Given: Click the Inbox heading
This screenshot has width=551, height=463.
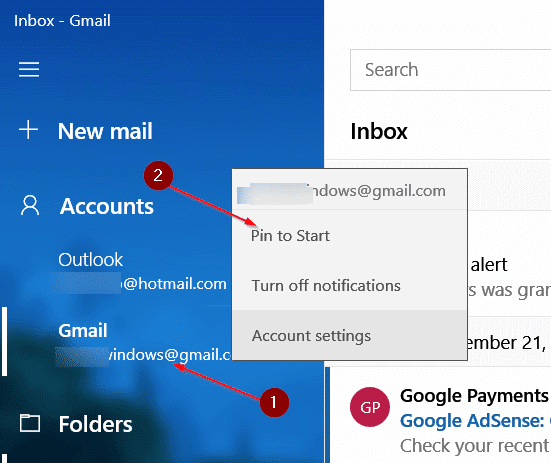Looking at the screenshot, I should 379,131.
